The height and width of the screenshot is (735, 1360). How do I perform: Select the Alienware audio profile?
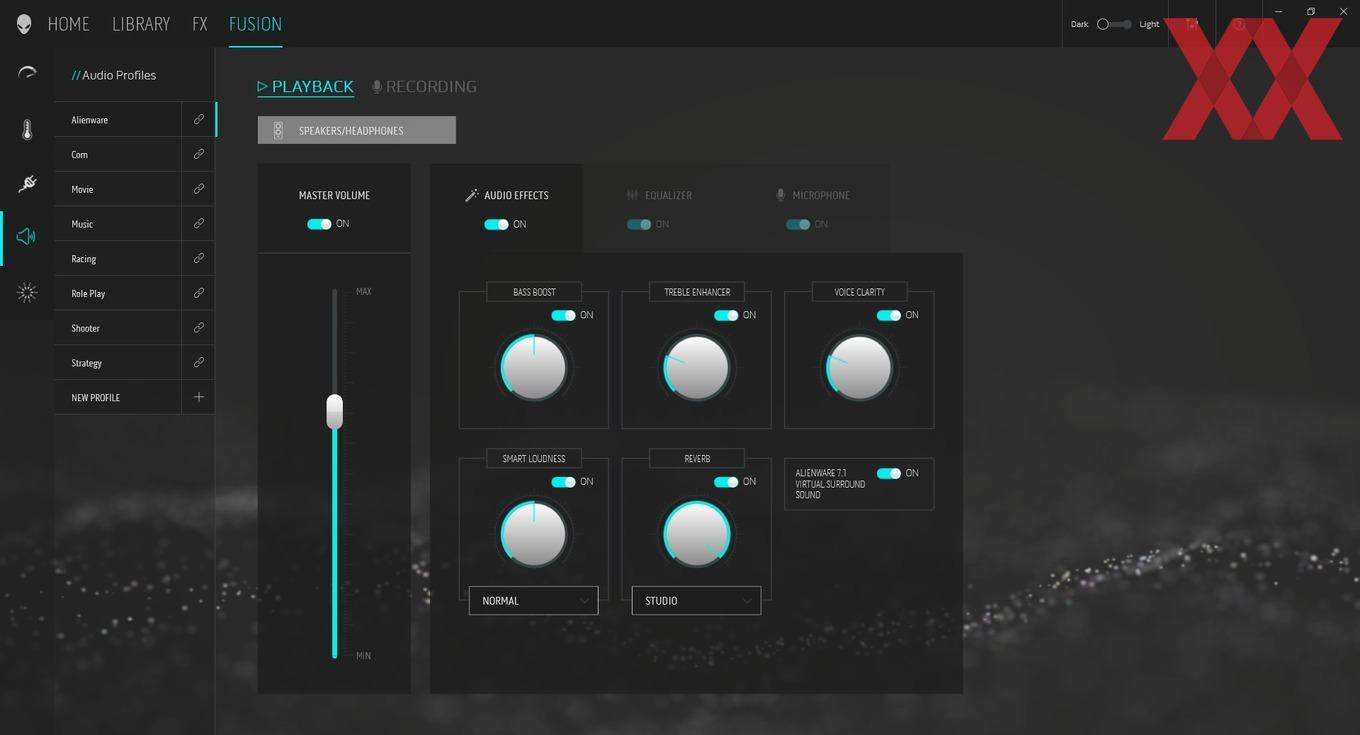118,119
